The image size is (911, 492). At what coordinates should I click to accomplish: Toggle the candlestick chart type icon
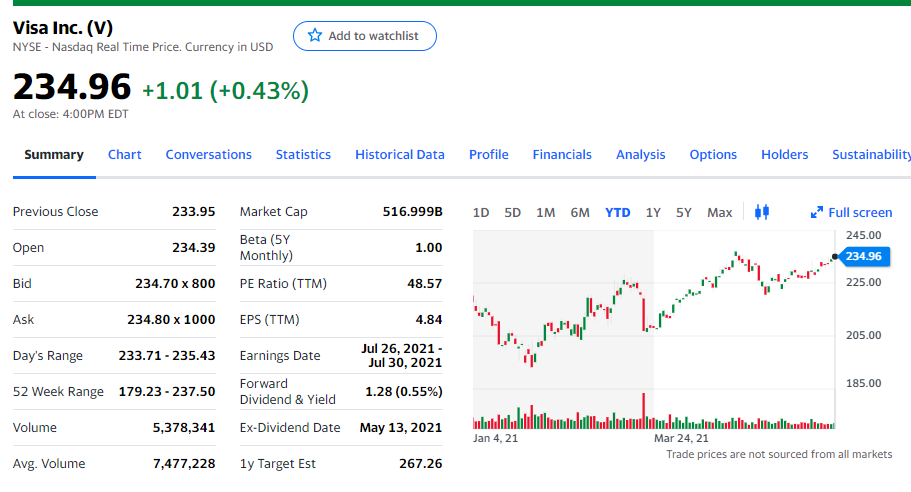click(761, 212)
